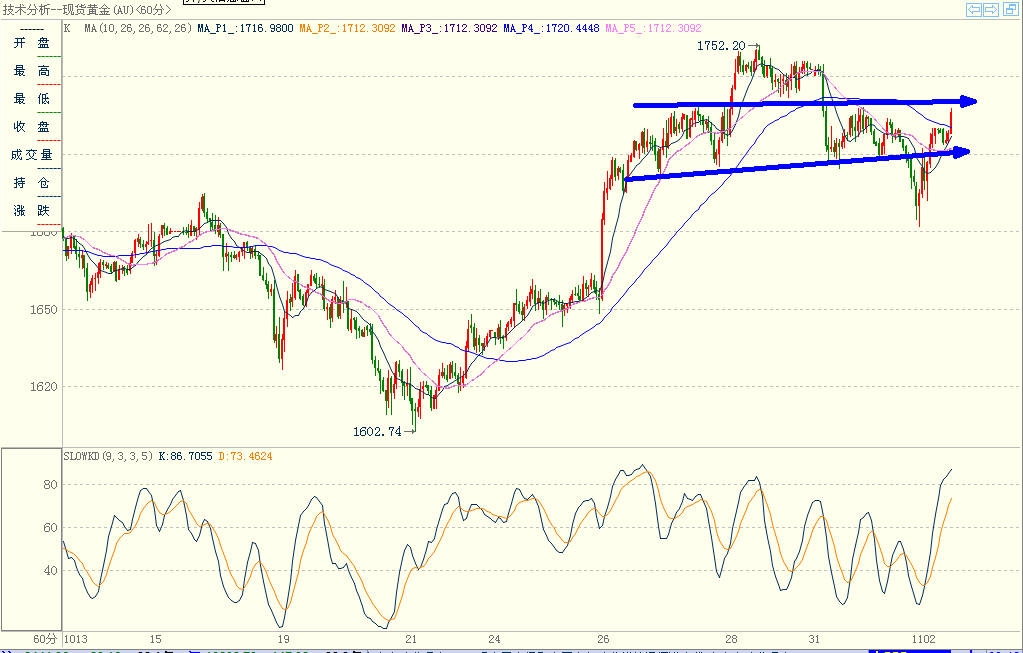This screenshot has width=1023, height=653.
Task: Click the 26 date label on the time axis
Action: click(603, 639)
